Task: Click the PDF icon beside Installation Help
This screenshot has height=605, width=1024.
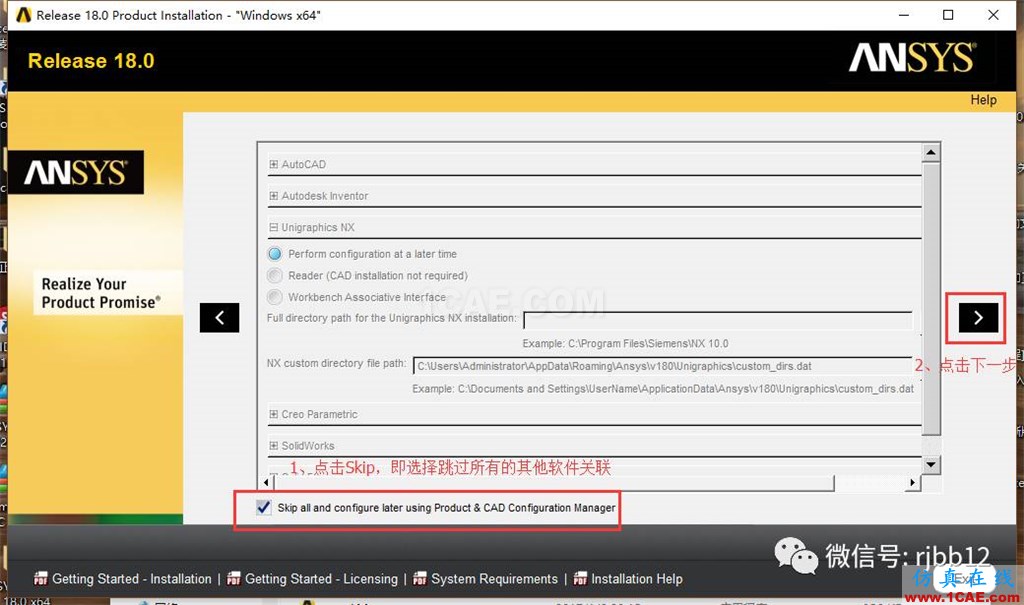Action: pyautogui.click(x=580, y=578)
